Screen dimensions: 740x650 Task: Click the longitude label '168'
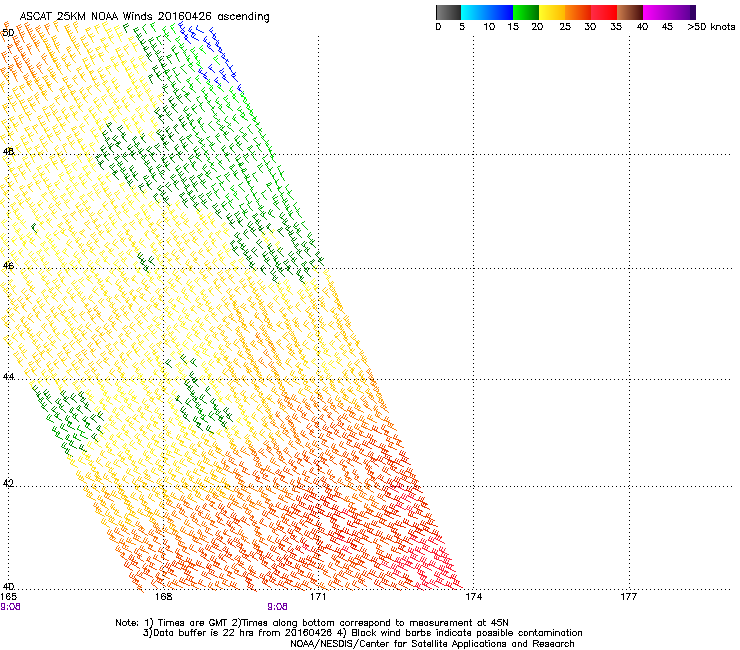[163, 597]
